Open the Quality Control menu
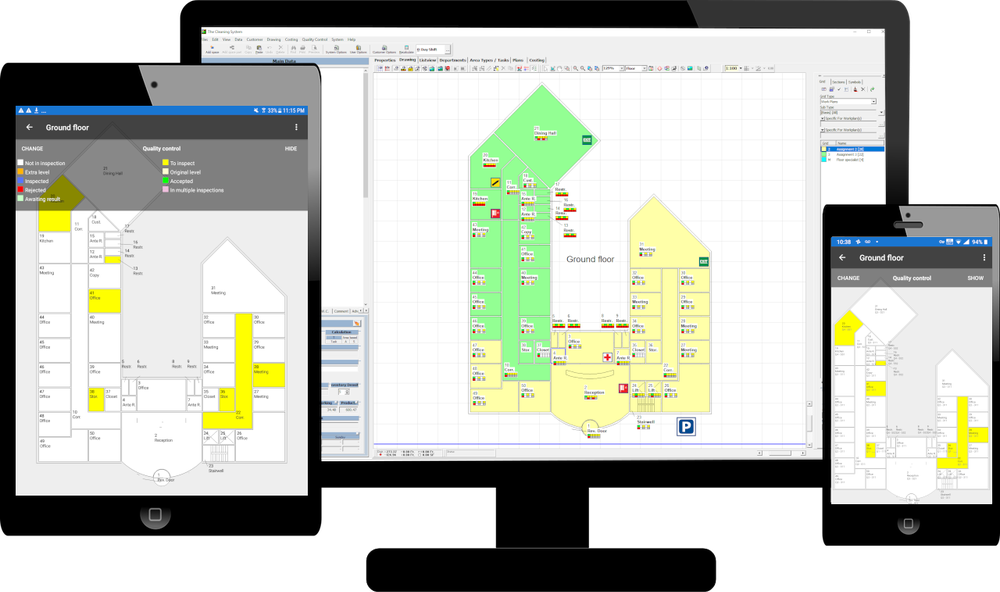 pos(314,38)
